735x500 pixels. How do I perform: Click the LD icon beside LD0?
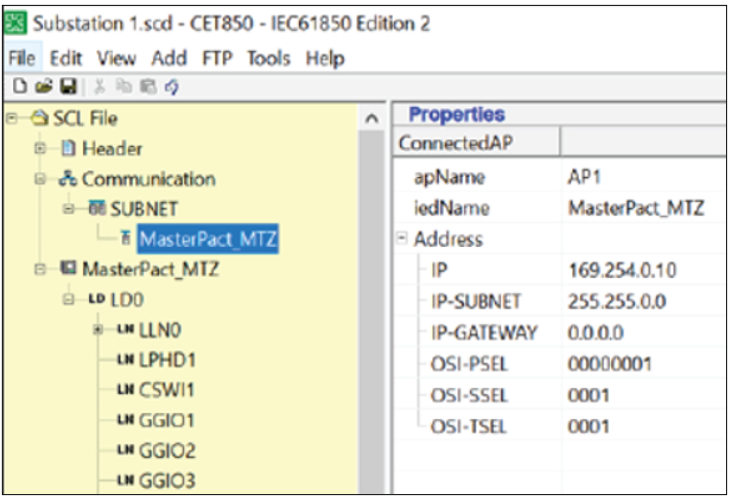tap(97, 299)
